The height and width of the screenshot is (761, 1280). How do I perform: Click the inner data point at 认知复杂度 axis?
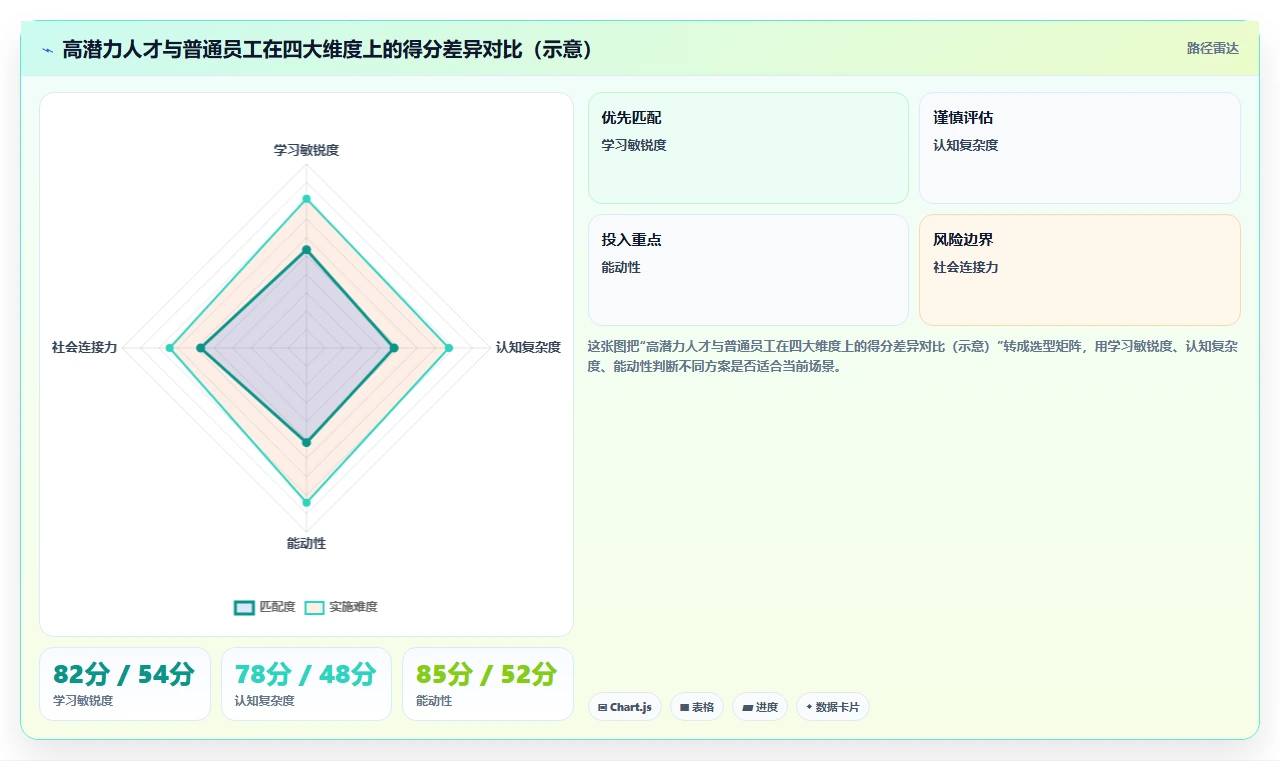tap(394, 348)
